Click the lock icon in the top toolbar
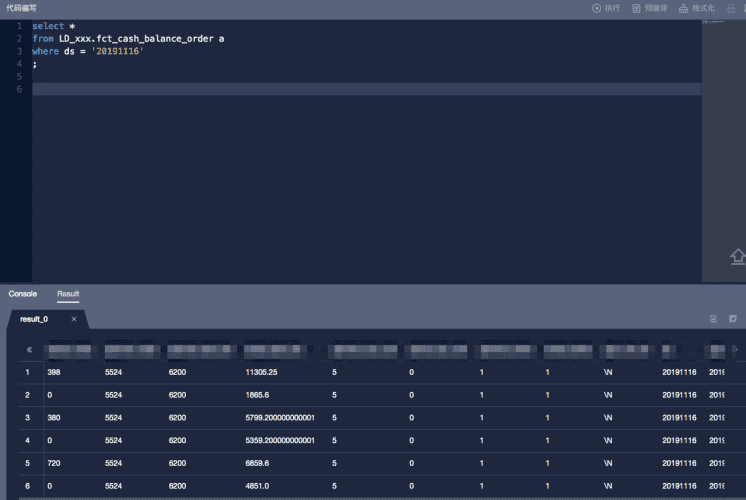The image size is (746, 500). (731, 8)
